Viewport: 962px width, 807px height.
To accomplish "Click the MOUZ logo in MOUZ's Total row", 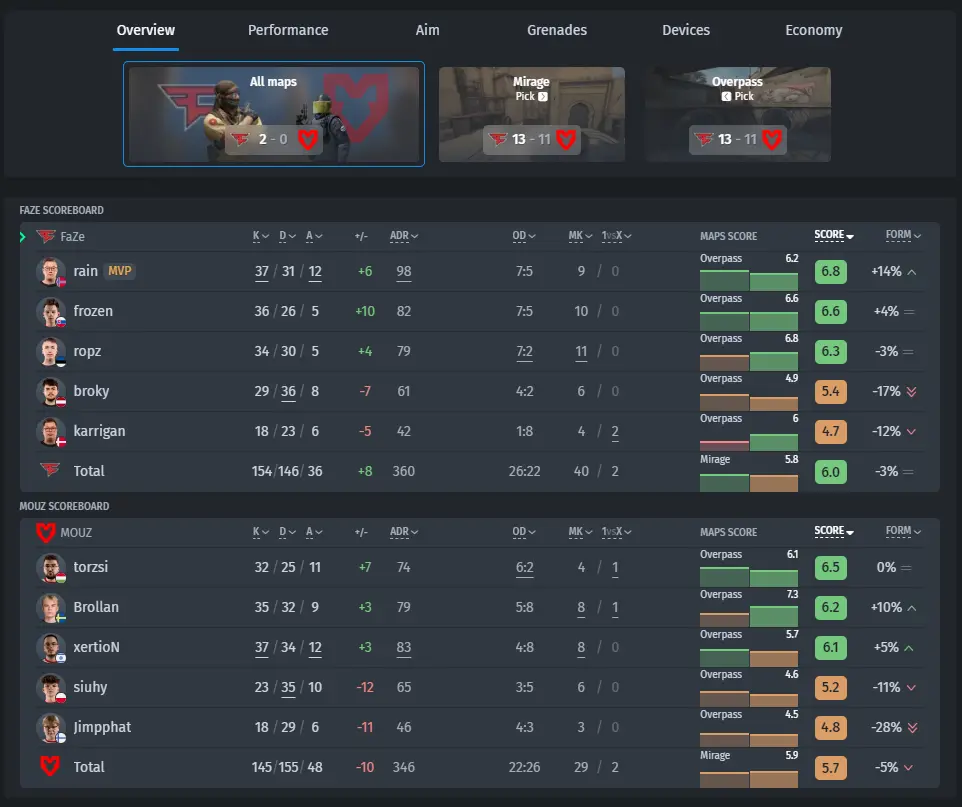I will point(50,766).
